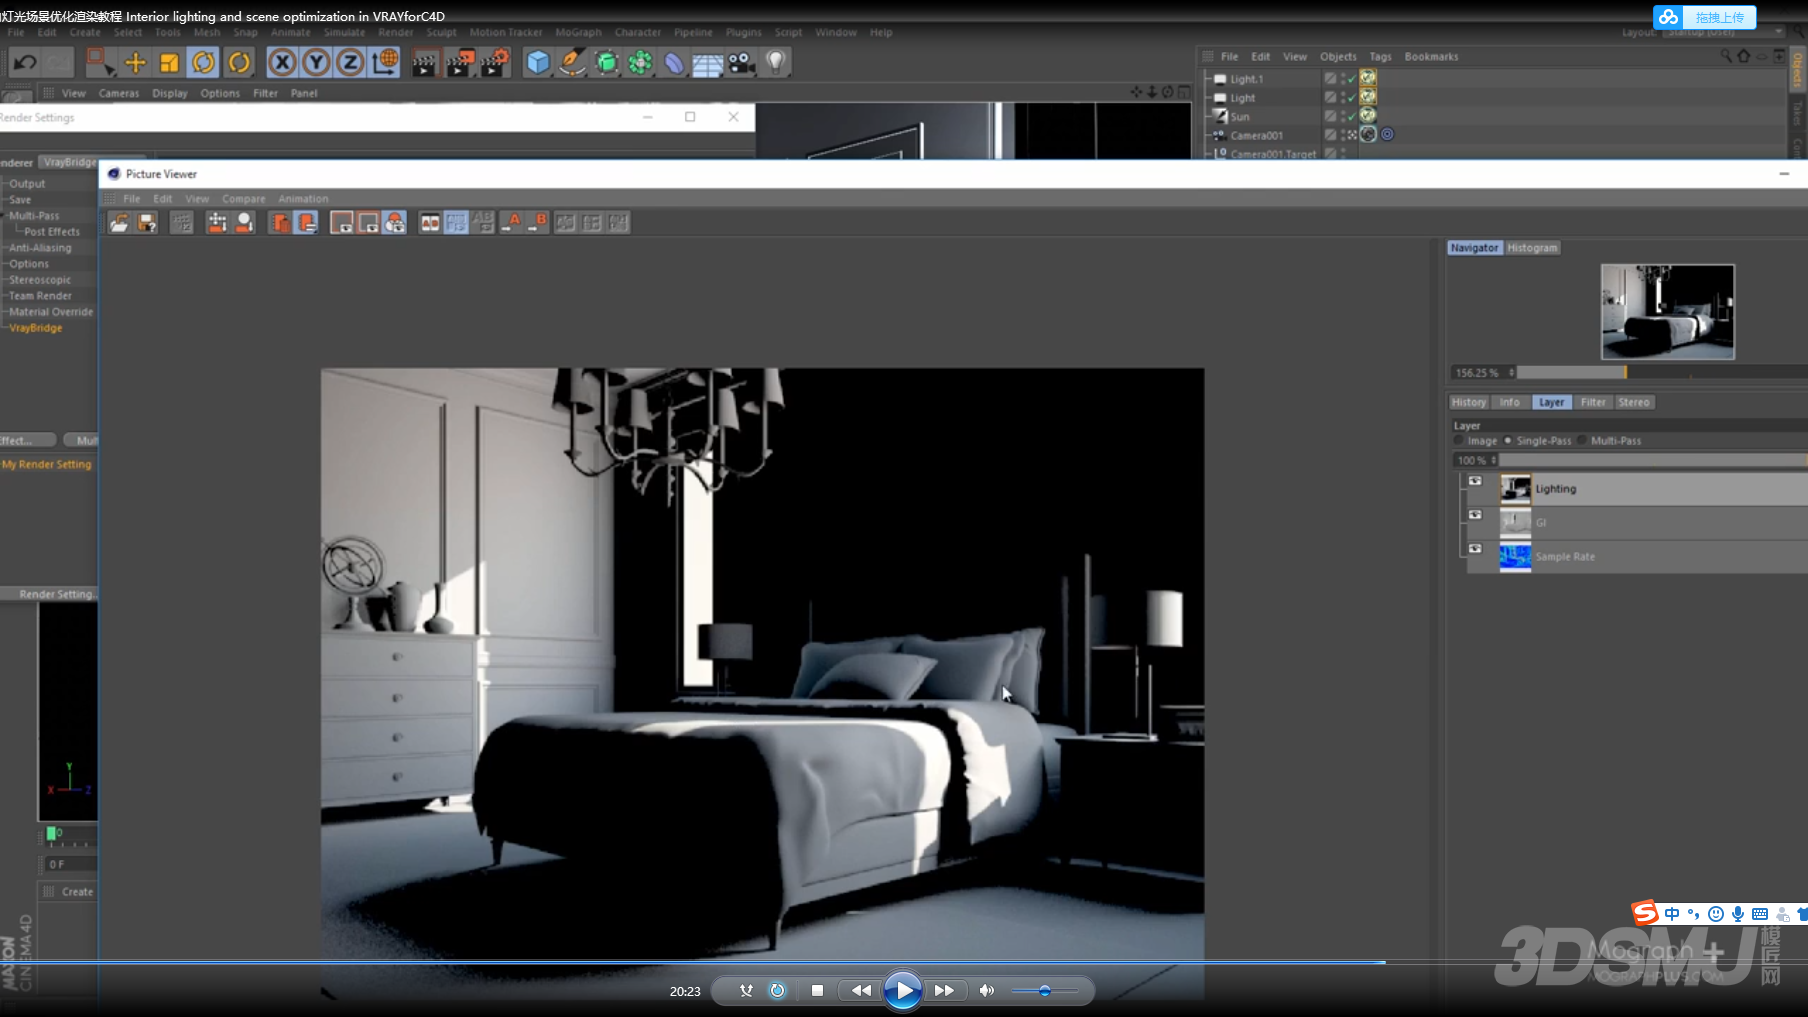This screenshot has width=1808, height=1017.
Task: Toggle Light object enabled checkmark
Action: pyautogui.click(x=1350, y=98)
